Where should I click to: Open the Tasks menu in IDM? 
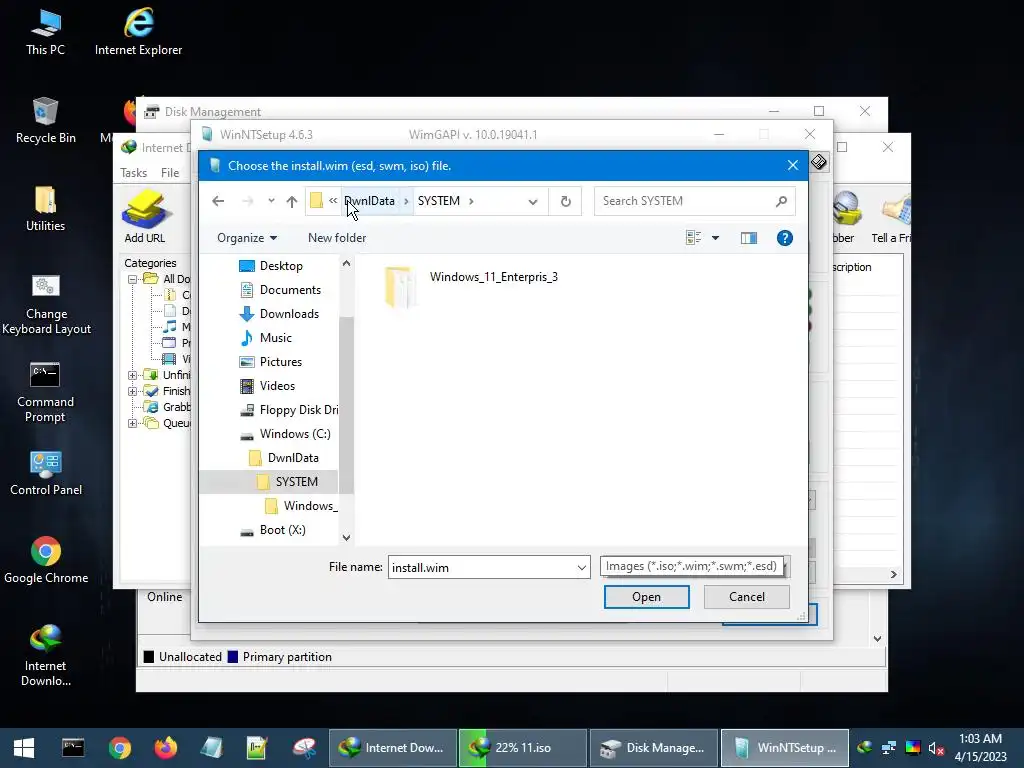click(x=133, y=173)
